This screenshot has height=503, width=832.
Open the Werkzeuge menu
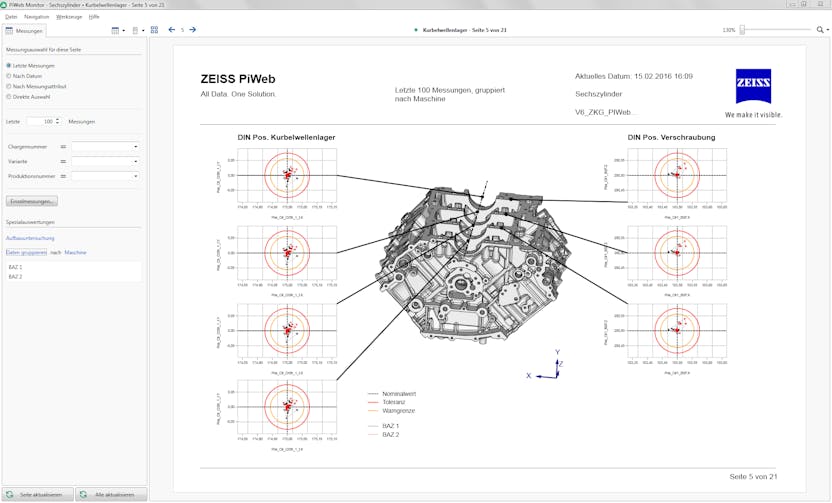69,17
